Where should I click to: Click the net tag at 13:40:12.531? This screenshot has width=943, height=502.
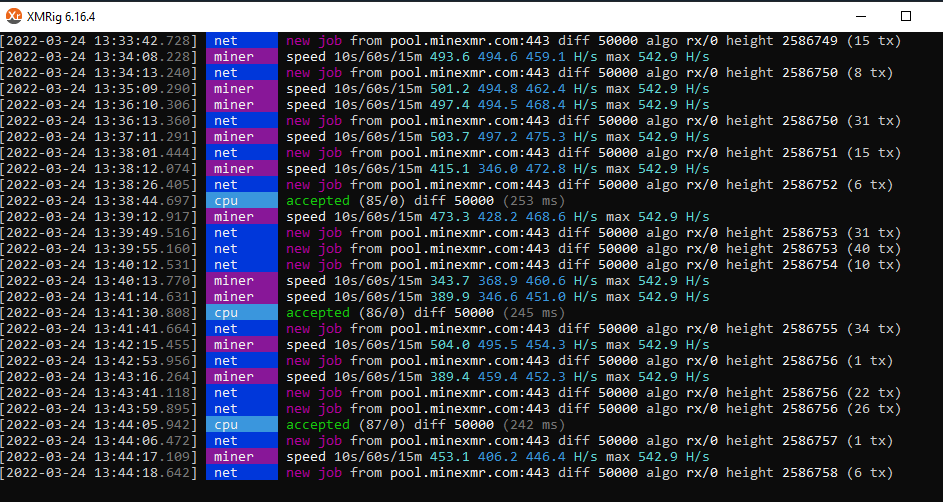click(242, 265)
